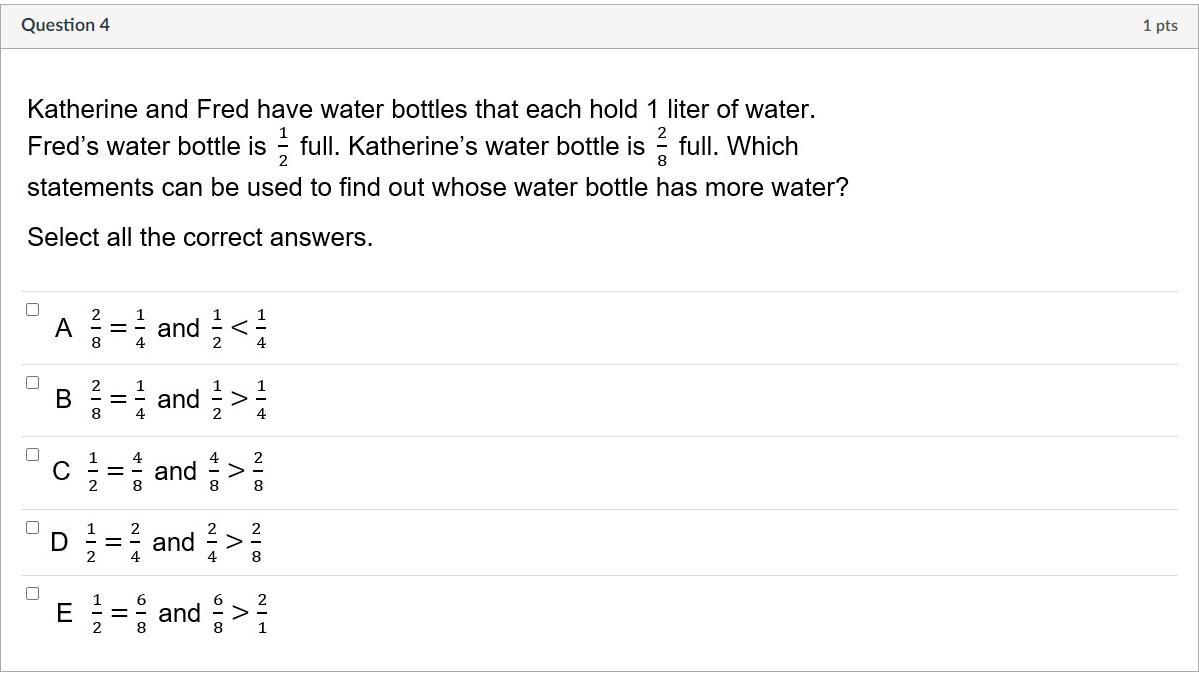The width and height of the screenshot is (1199, 675).
Task: Click the less-than sign in option A
Action: click(x=239, y=328)
